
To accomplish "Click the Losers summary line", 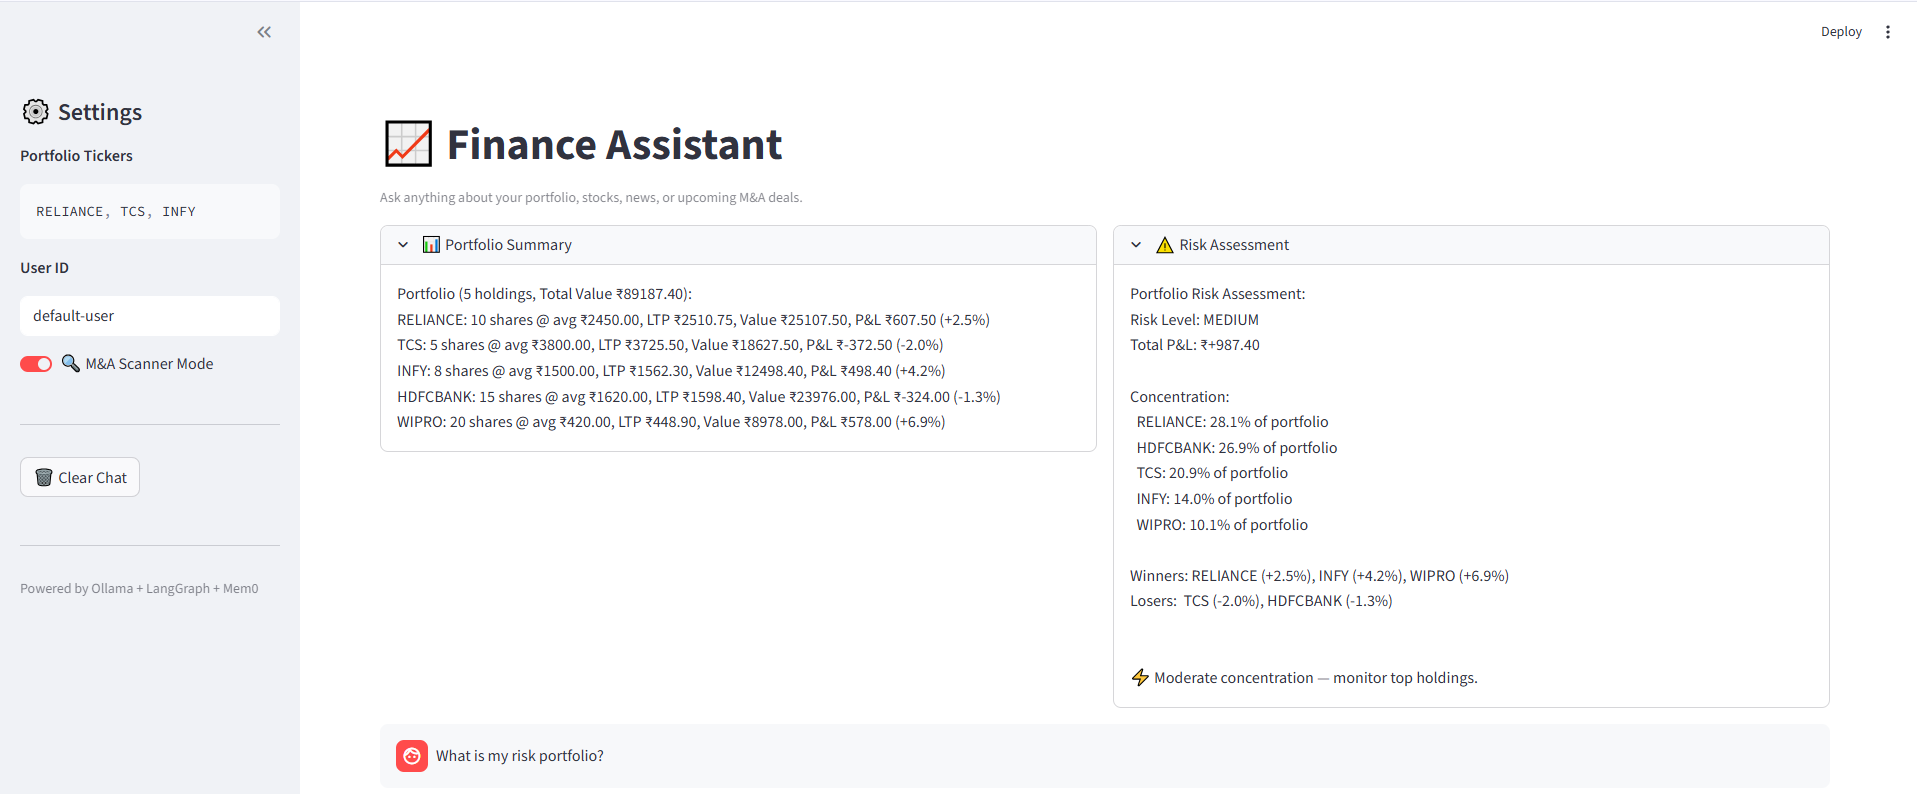I will [x=1261, y=601].
